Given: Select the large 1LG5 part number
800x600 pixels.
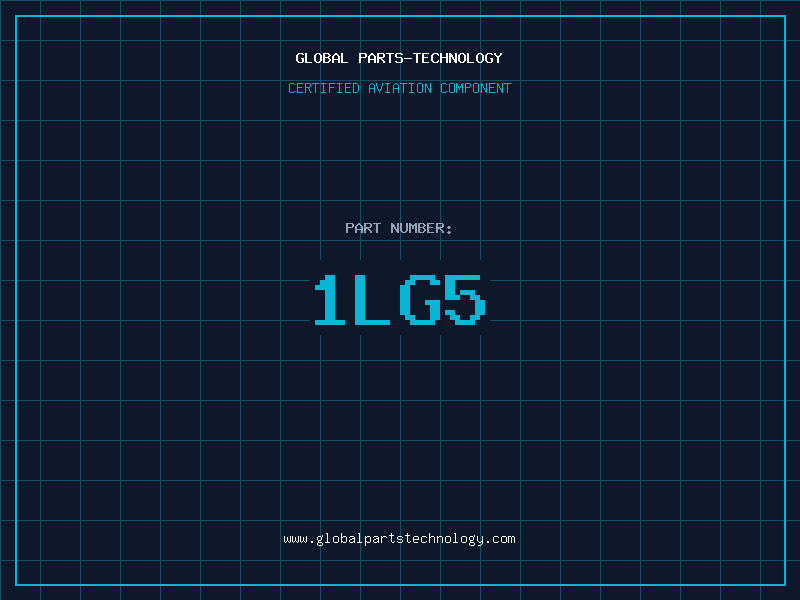Looking at the screenshot, I should point(399,300).
